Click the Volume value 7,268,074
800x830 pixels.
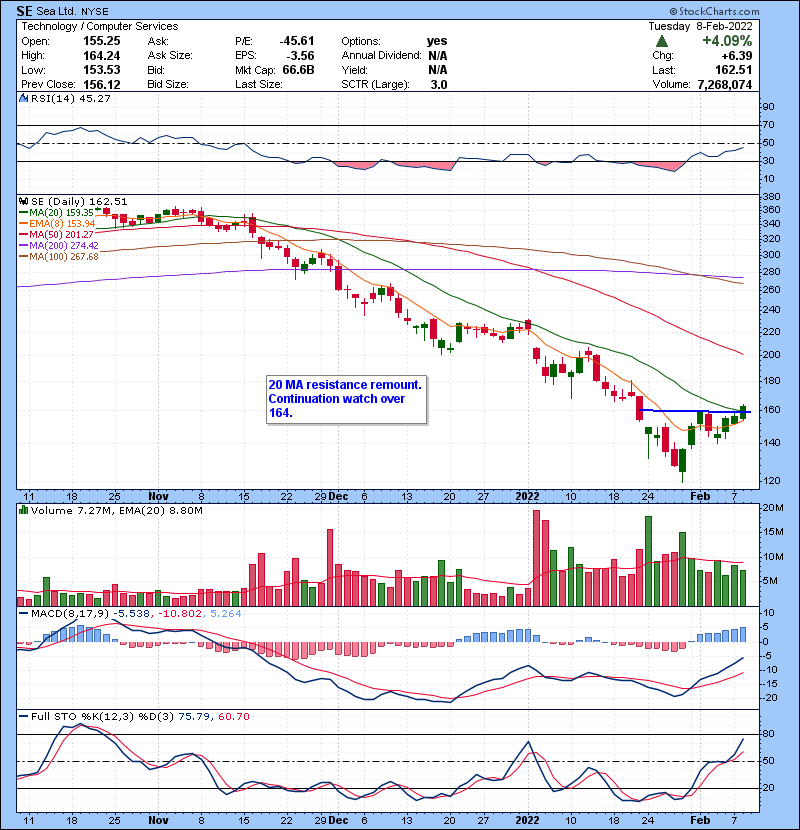click(725, 85)
